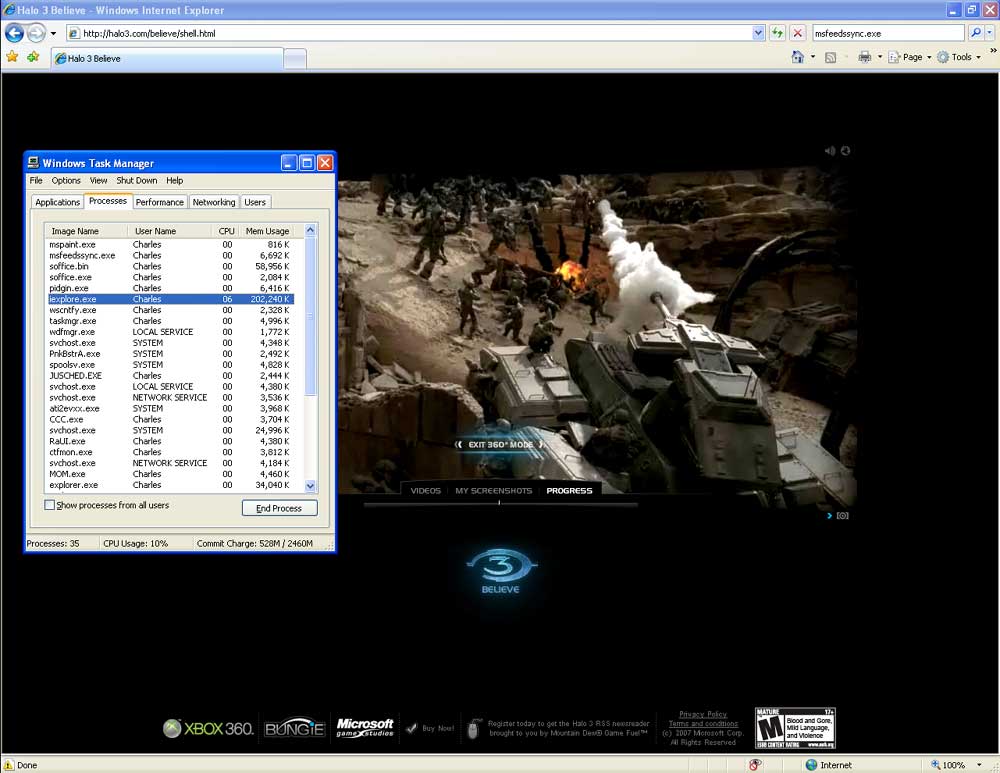
Task: Open Task Manager Help menu
Action: tap(174, 180)
